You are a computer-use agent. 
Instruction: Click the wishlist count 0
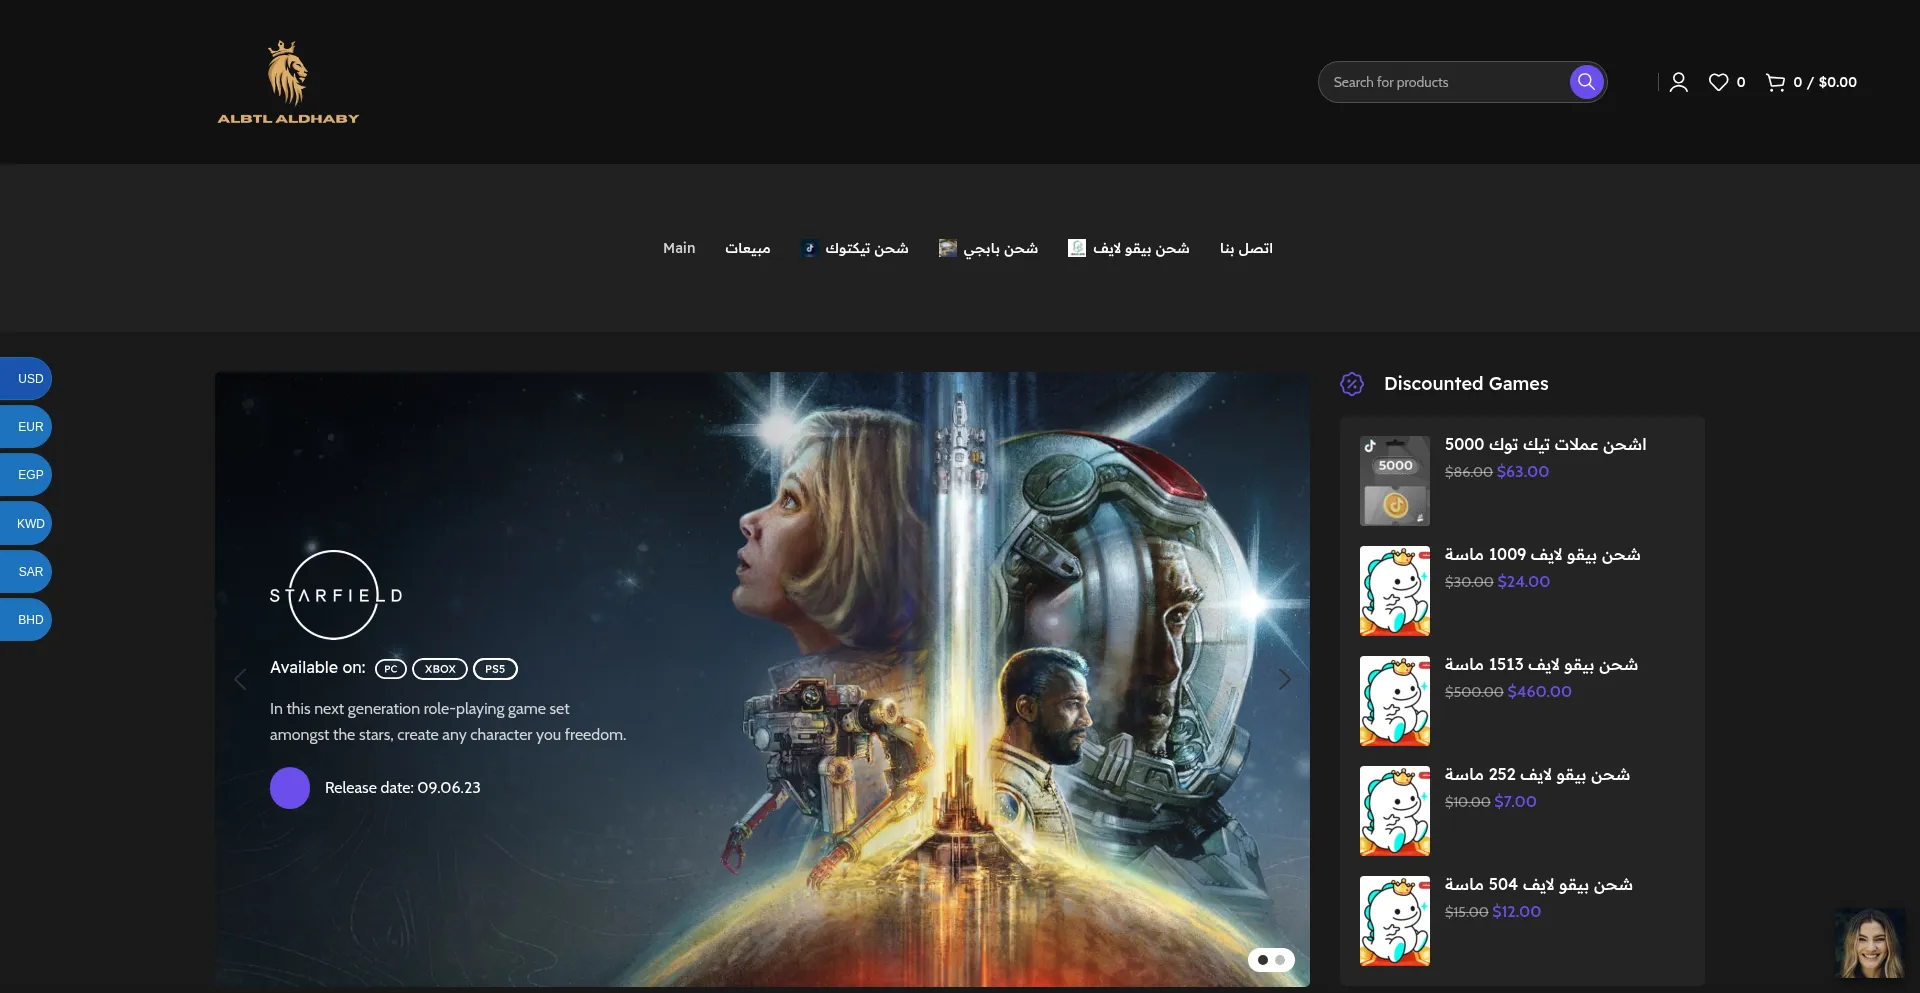pyautogui.click(x=1741, y=82)
